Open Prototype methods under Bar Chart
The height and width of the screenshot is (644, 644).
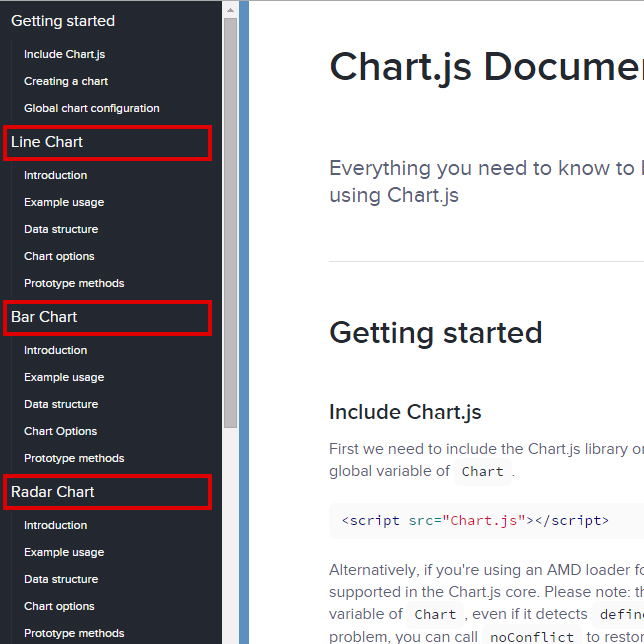coord(74,458)
